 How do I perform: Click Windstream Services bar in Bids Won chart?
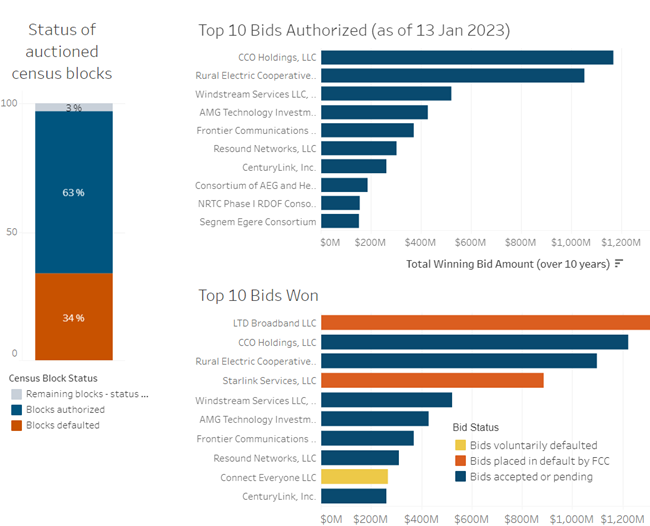point(387,400)
